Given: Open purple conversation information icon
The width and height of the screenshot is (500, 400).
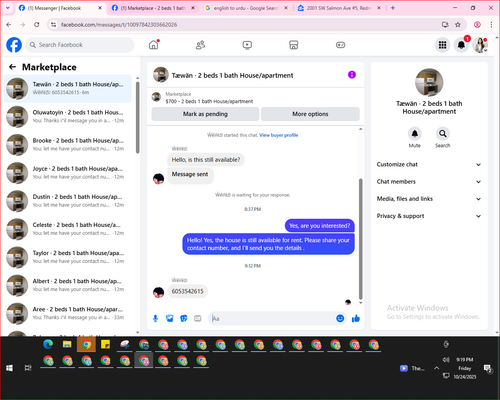Looking at the screenshot, I should pyautogui.click(x=352, y=75).
